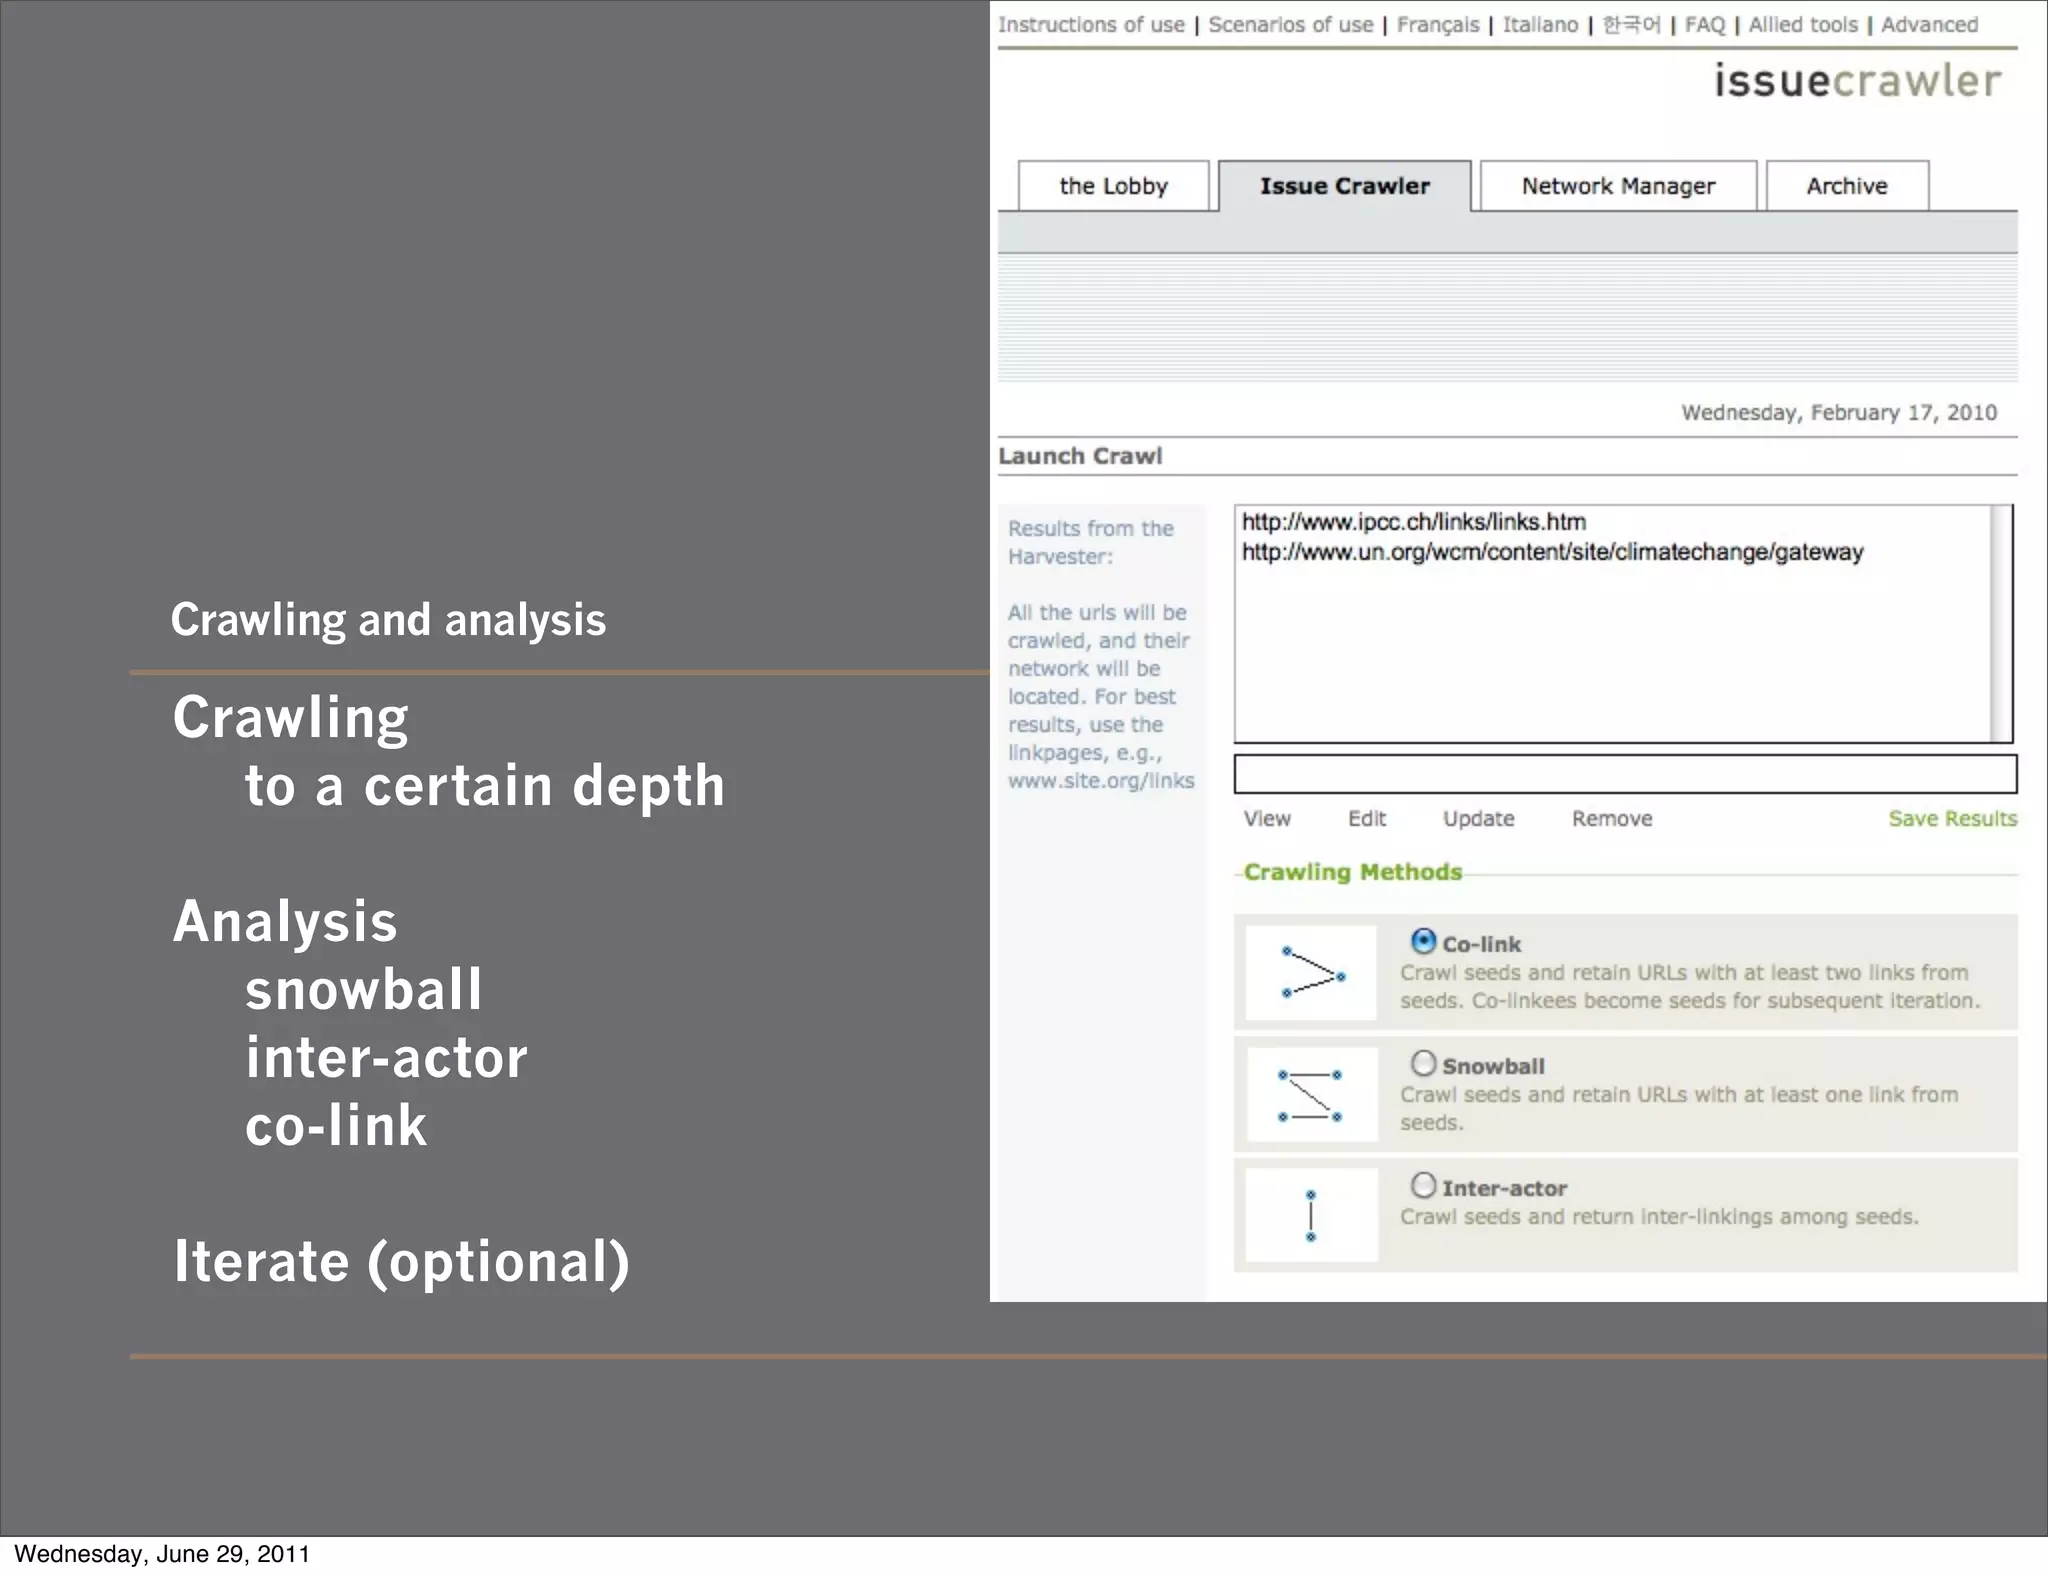Choose the Inter-actor radio option
Screen dimensions: 2048x1576
(x=1423, y=1186)
